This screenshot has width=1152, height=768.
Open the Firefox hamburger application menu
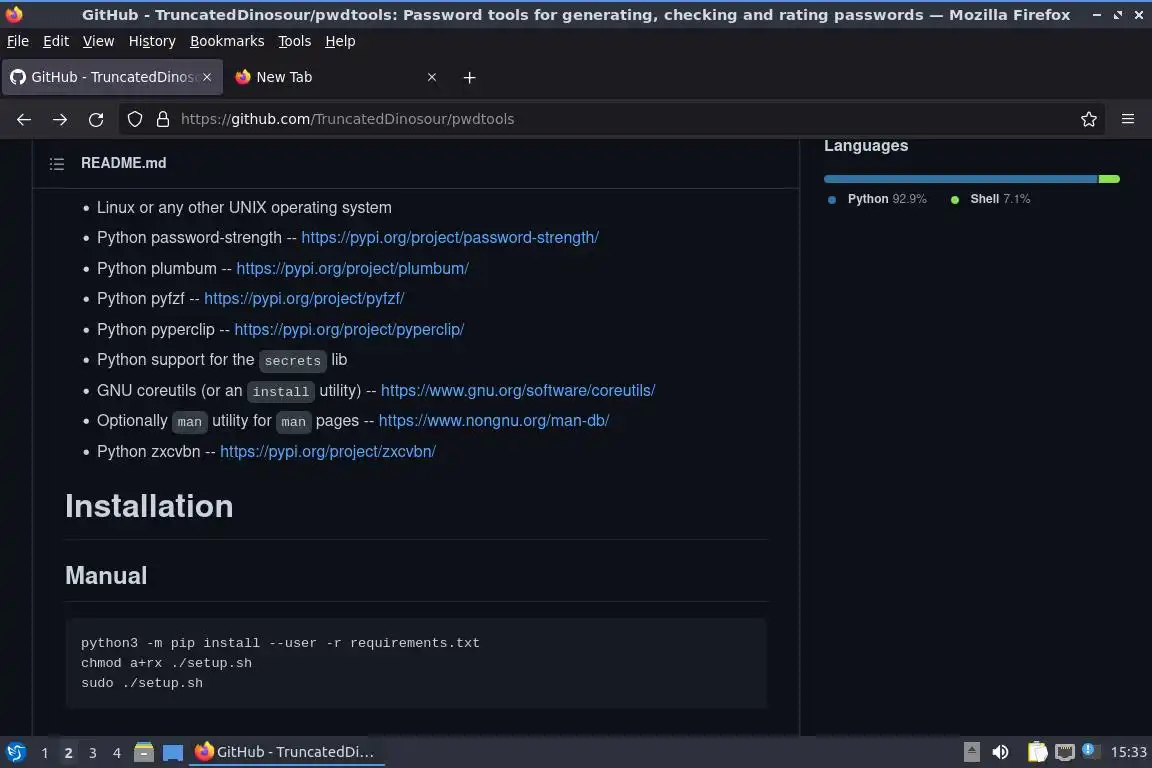point(1128,119)
